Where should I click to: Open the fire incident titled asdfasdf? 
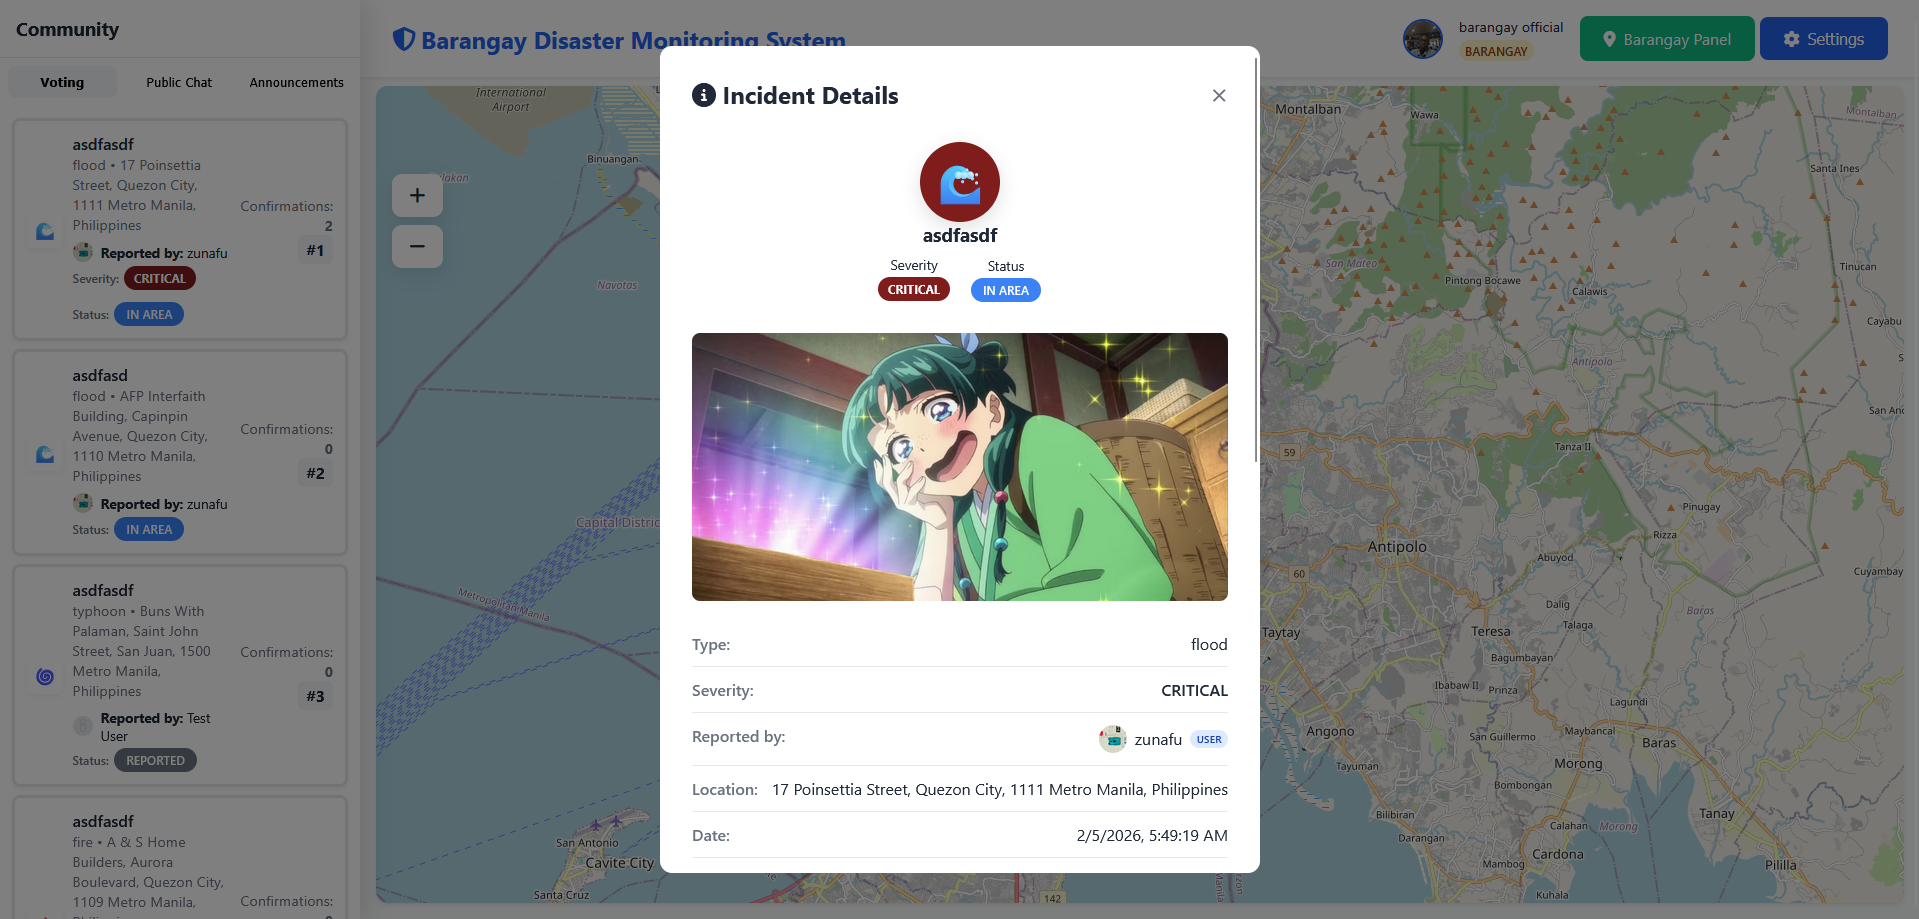point(103,822)
